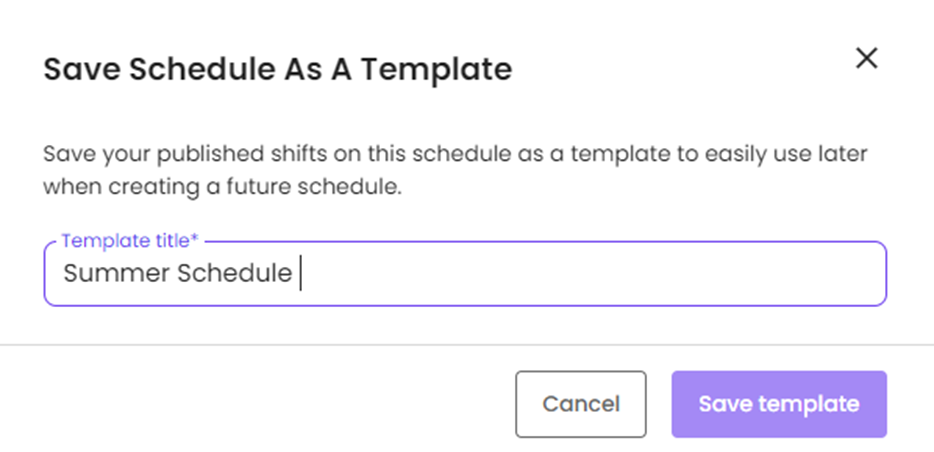
Task: Click the X icon beside the dialog heading
Action: (x=866, y=59)
